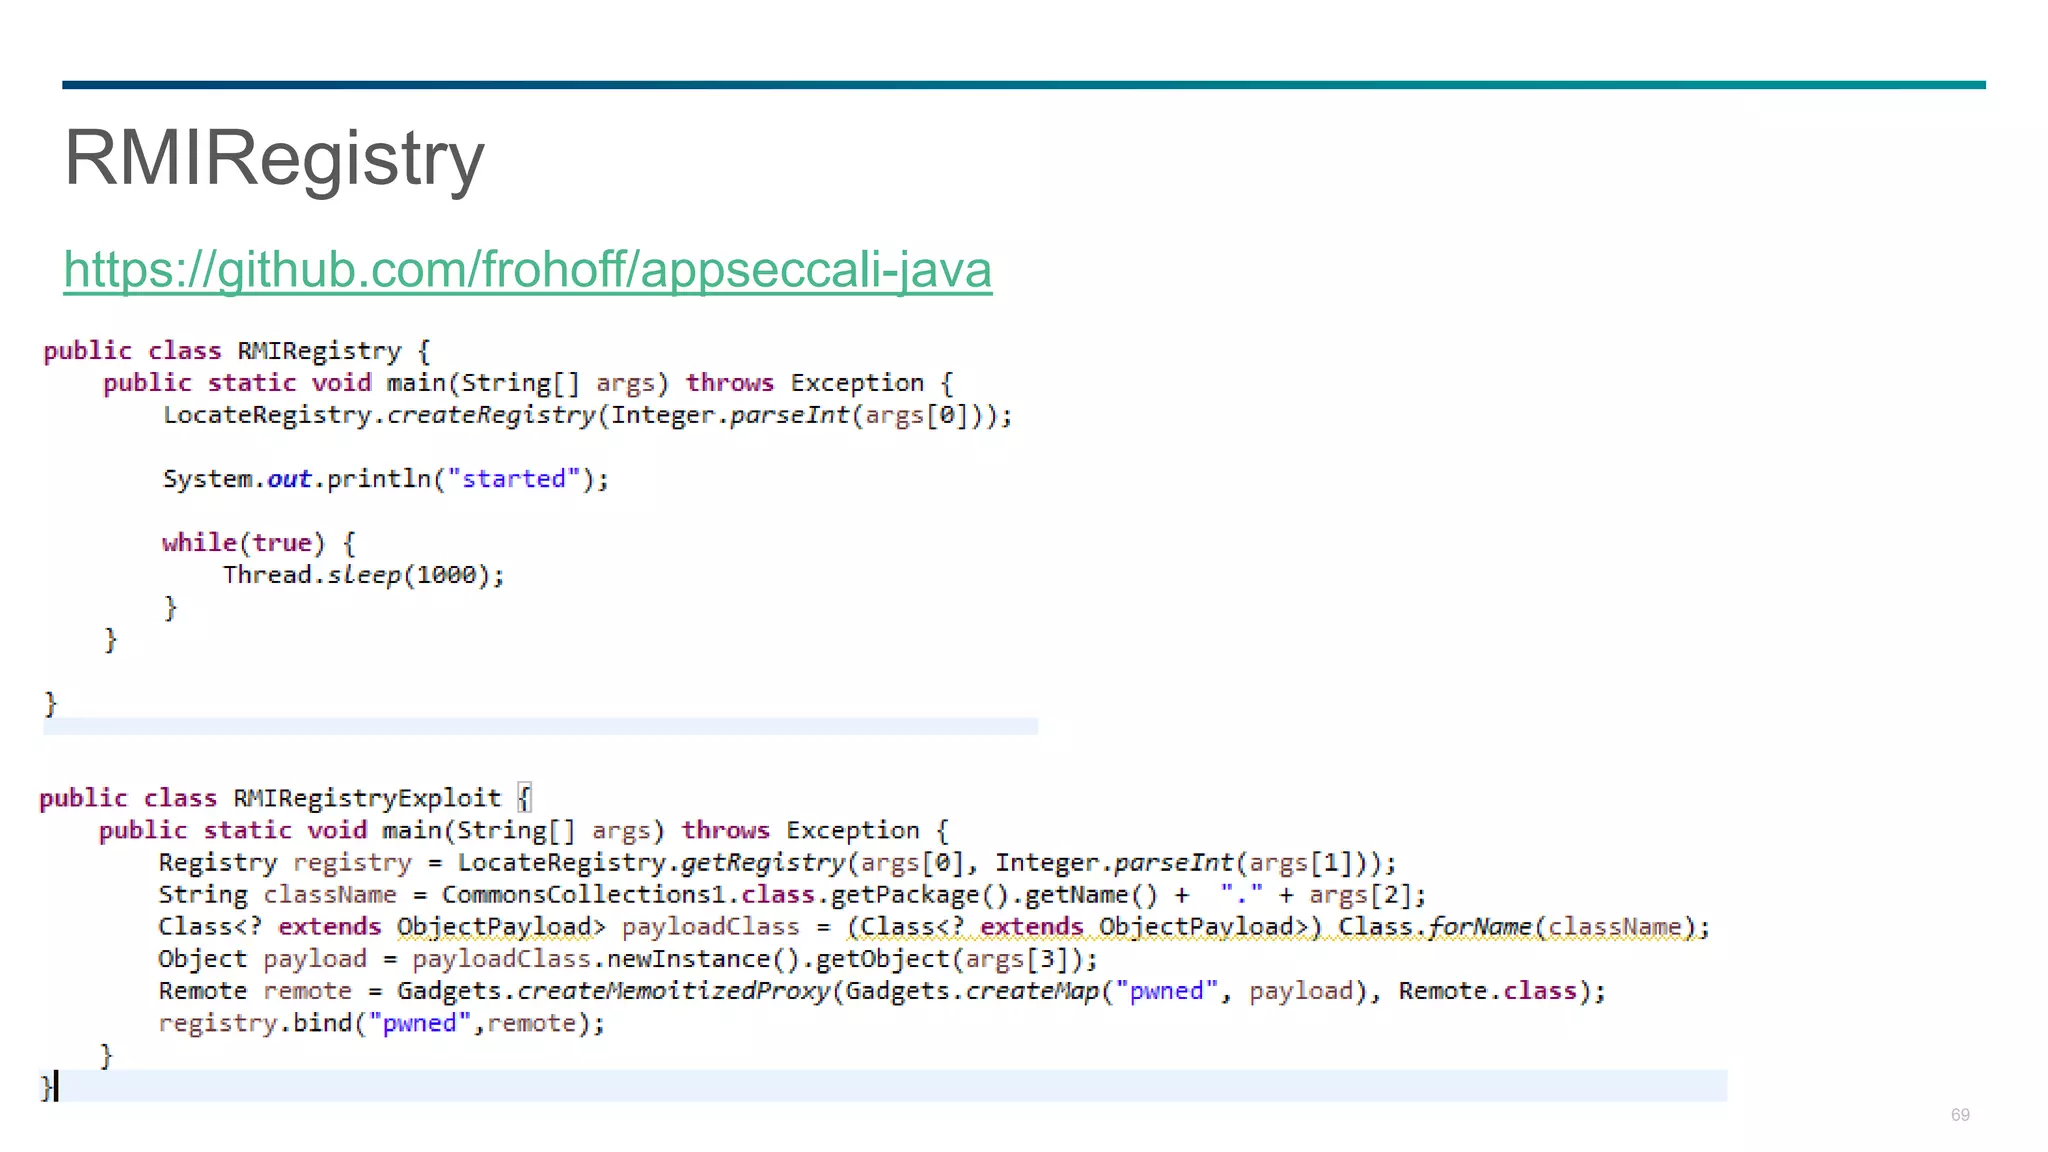Image resolution: width=2048 pixels, height=1152 pixels.
Task: Click the 'public class RMIRegistryExploit' line
Action: (286, 798)
